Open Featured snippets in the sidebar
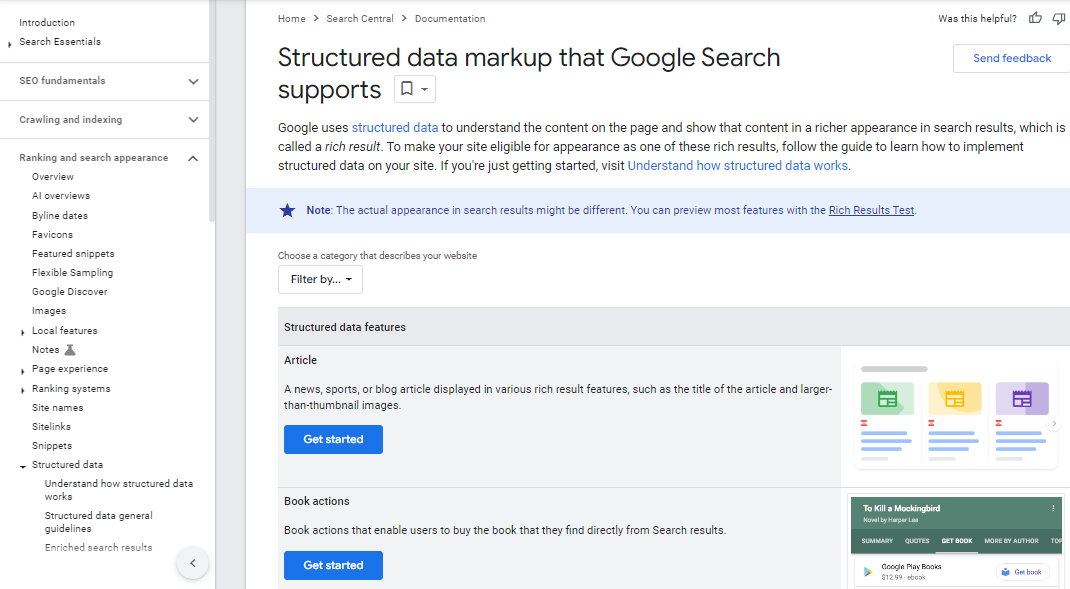The image size is (1070, 589). point(73,254)
